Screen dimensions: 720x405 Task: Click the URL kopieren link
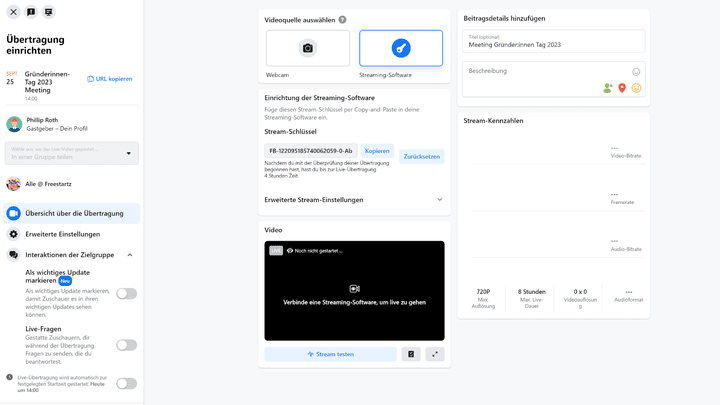[x=110, y=79]
